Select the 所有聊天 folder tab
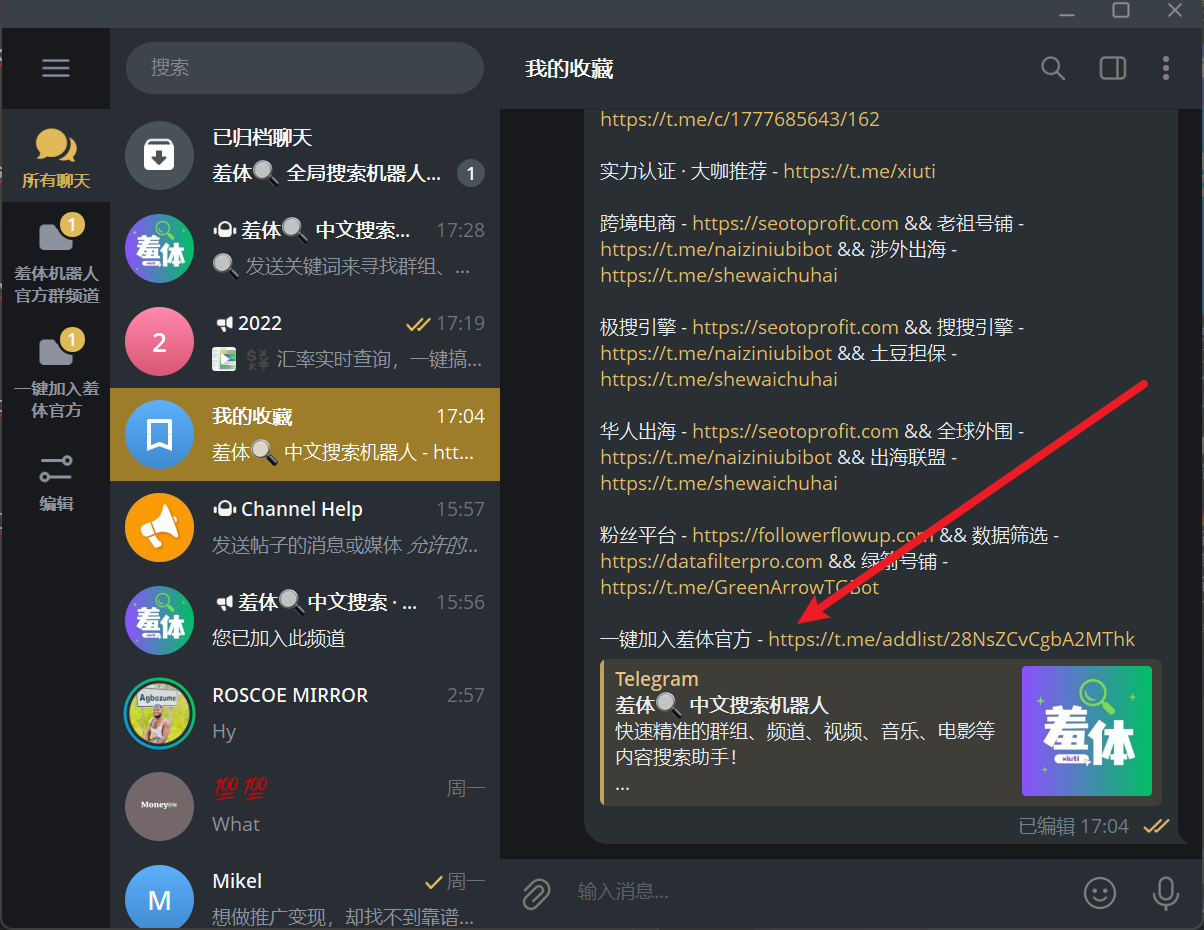This screenshot has width=1204, height=930. (x=56, y=158)
